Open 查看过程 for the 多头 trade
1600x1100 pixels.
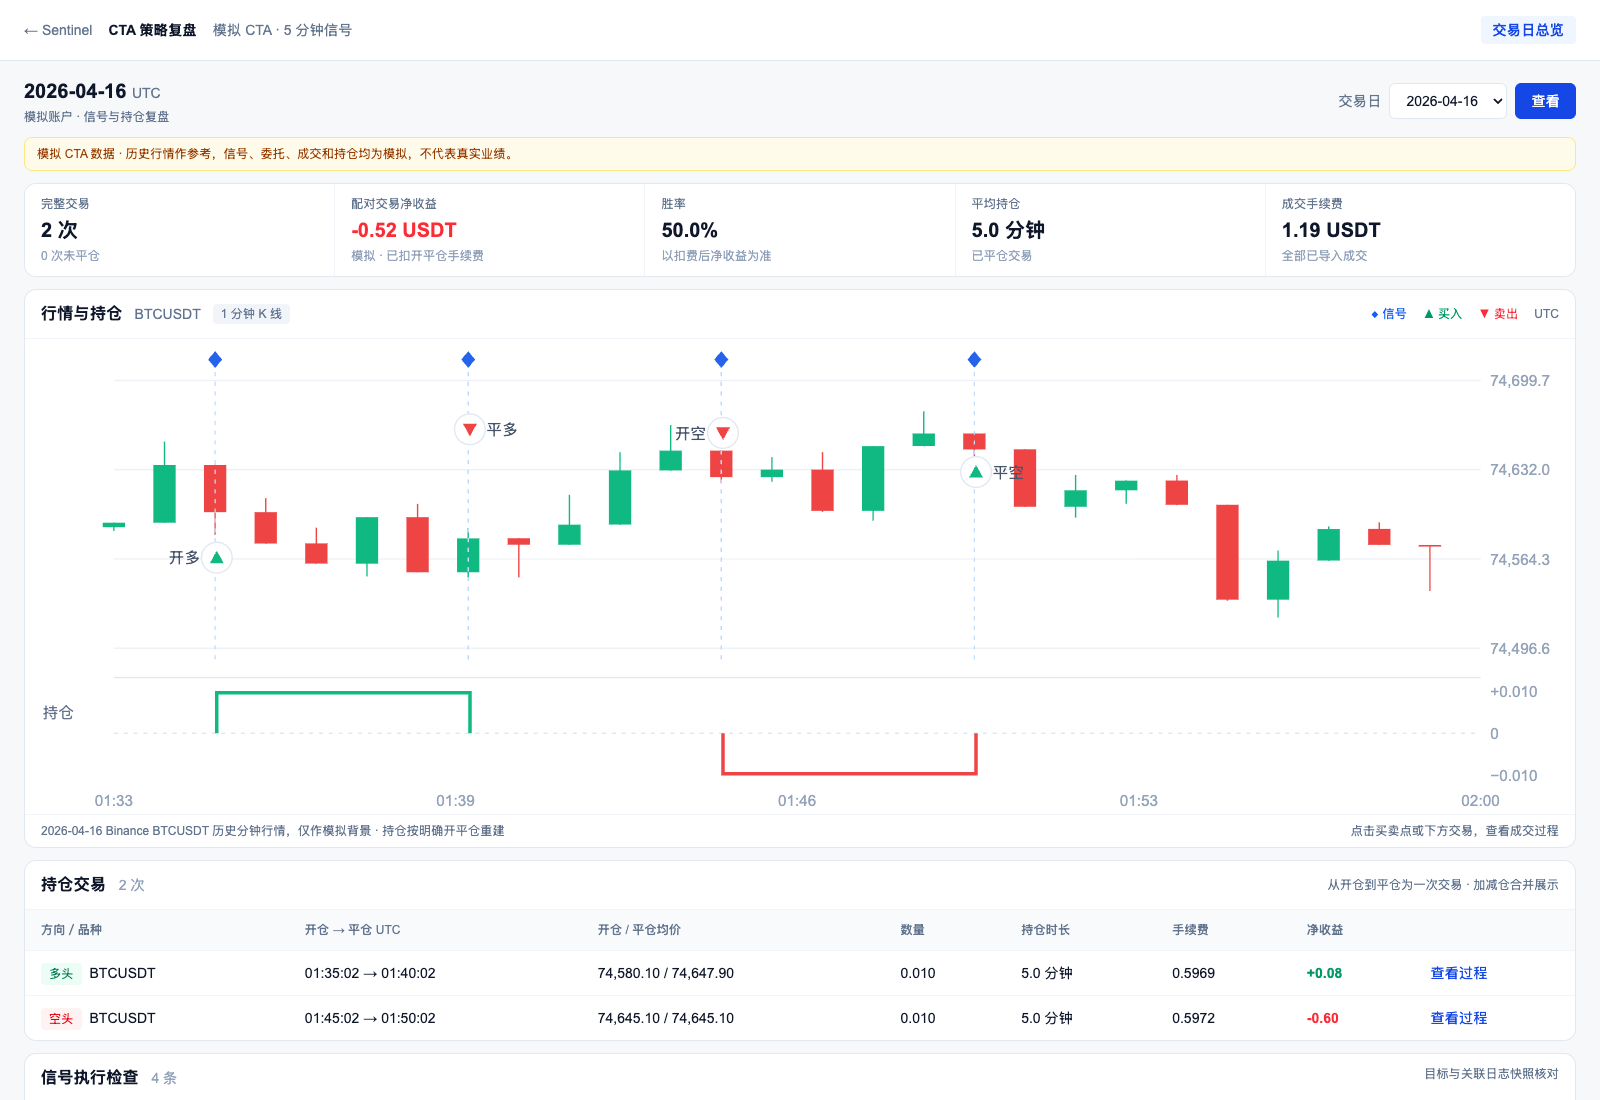coord(1458,973)
